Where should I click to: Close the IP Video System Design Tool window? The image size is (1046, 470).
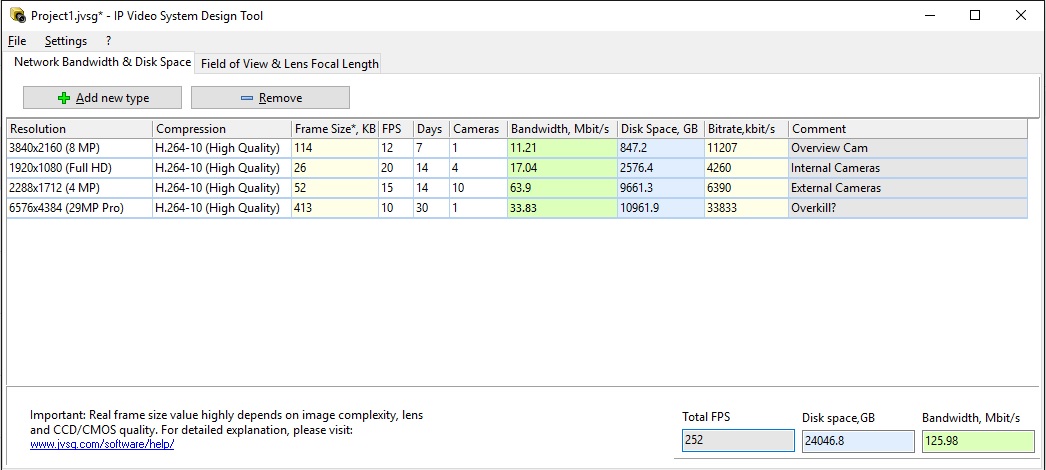tap(1019, 16)
